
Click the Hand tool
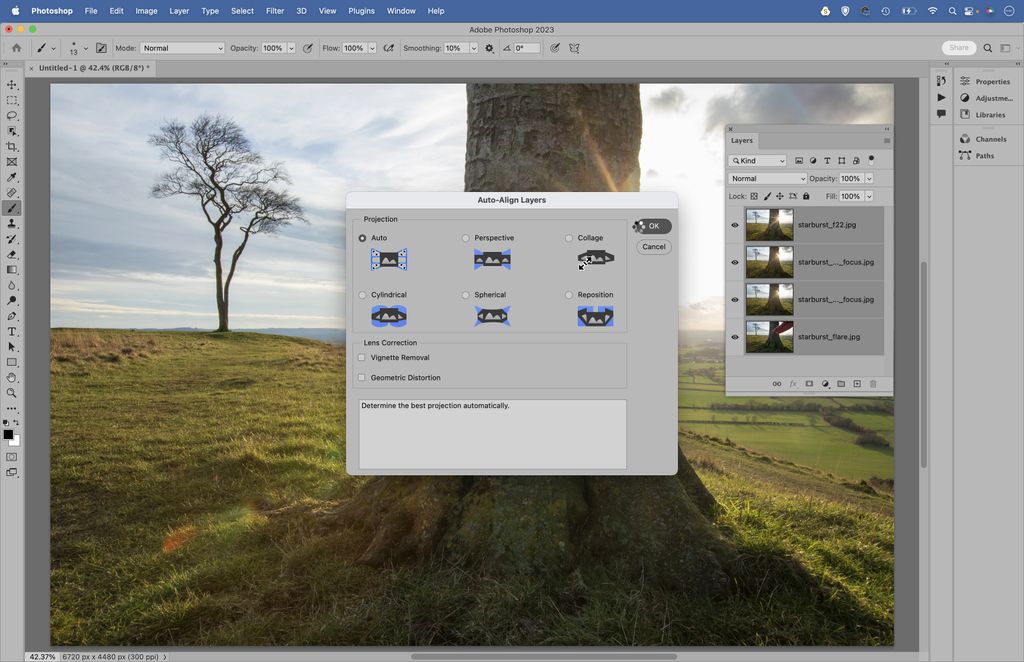12,378
